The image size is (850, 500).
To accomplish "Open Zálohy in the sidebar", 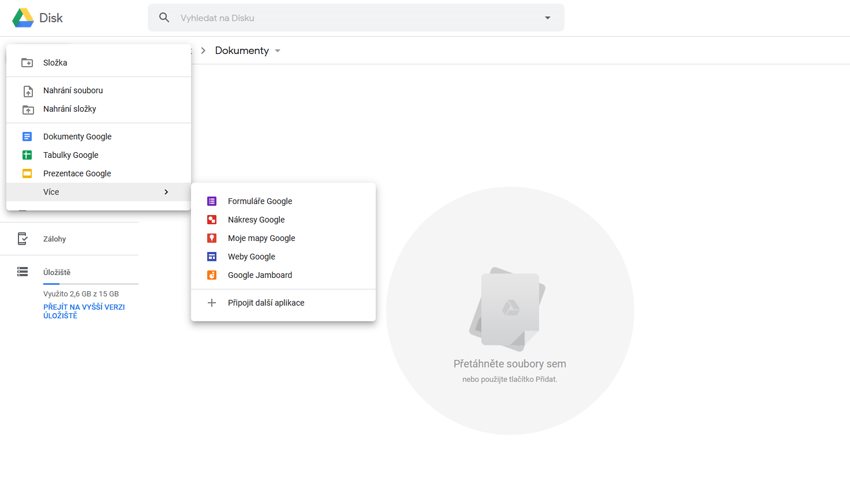I will 54,239.
